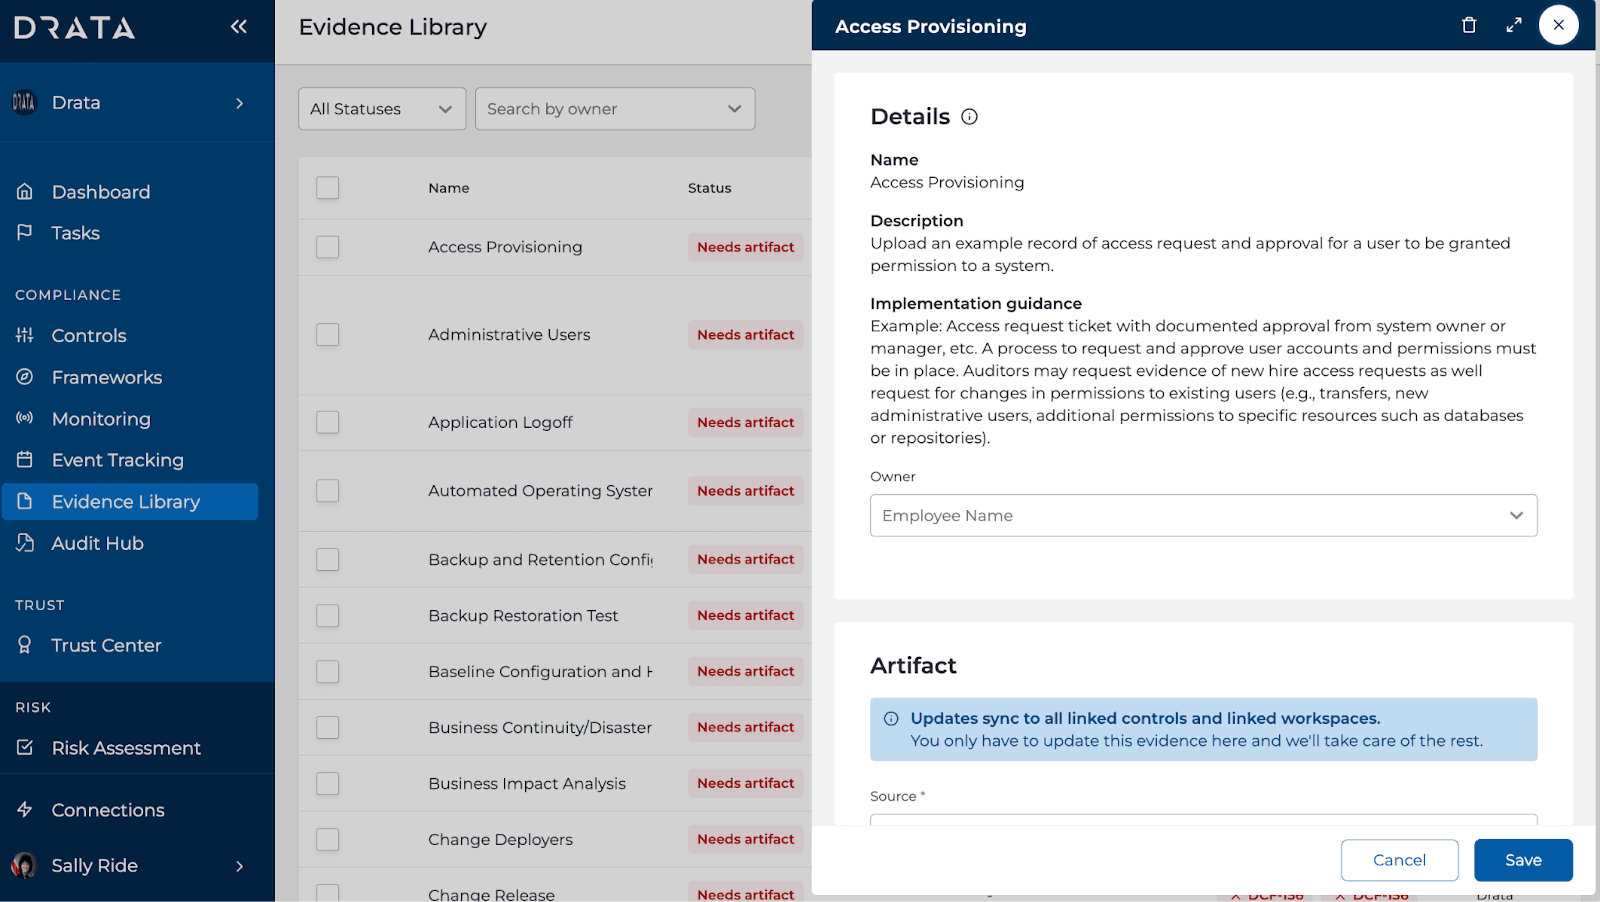Go to Risk Assessment page
The width and height of the screenshot is (1600, 902).
pos(126,748)
